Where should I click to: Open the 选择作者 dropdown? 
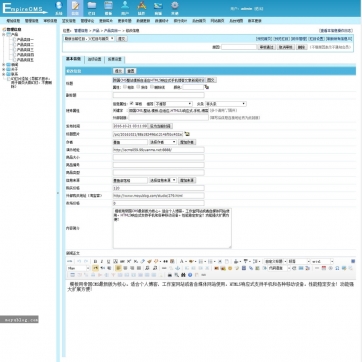click(x=163, y=142)
